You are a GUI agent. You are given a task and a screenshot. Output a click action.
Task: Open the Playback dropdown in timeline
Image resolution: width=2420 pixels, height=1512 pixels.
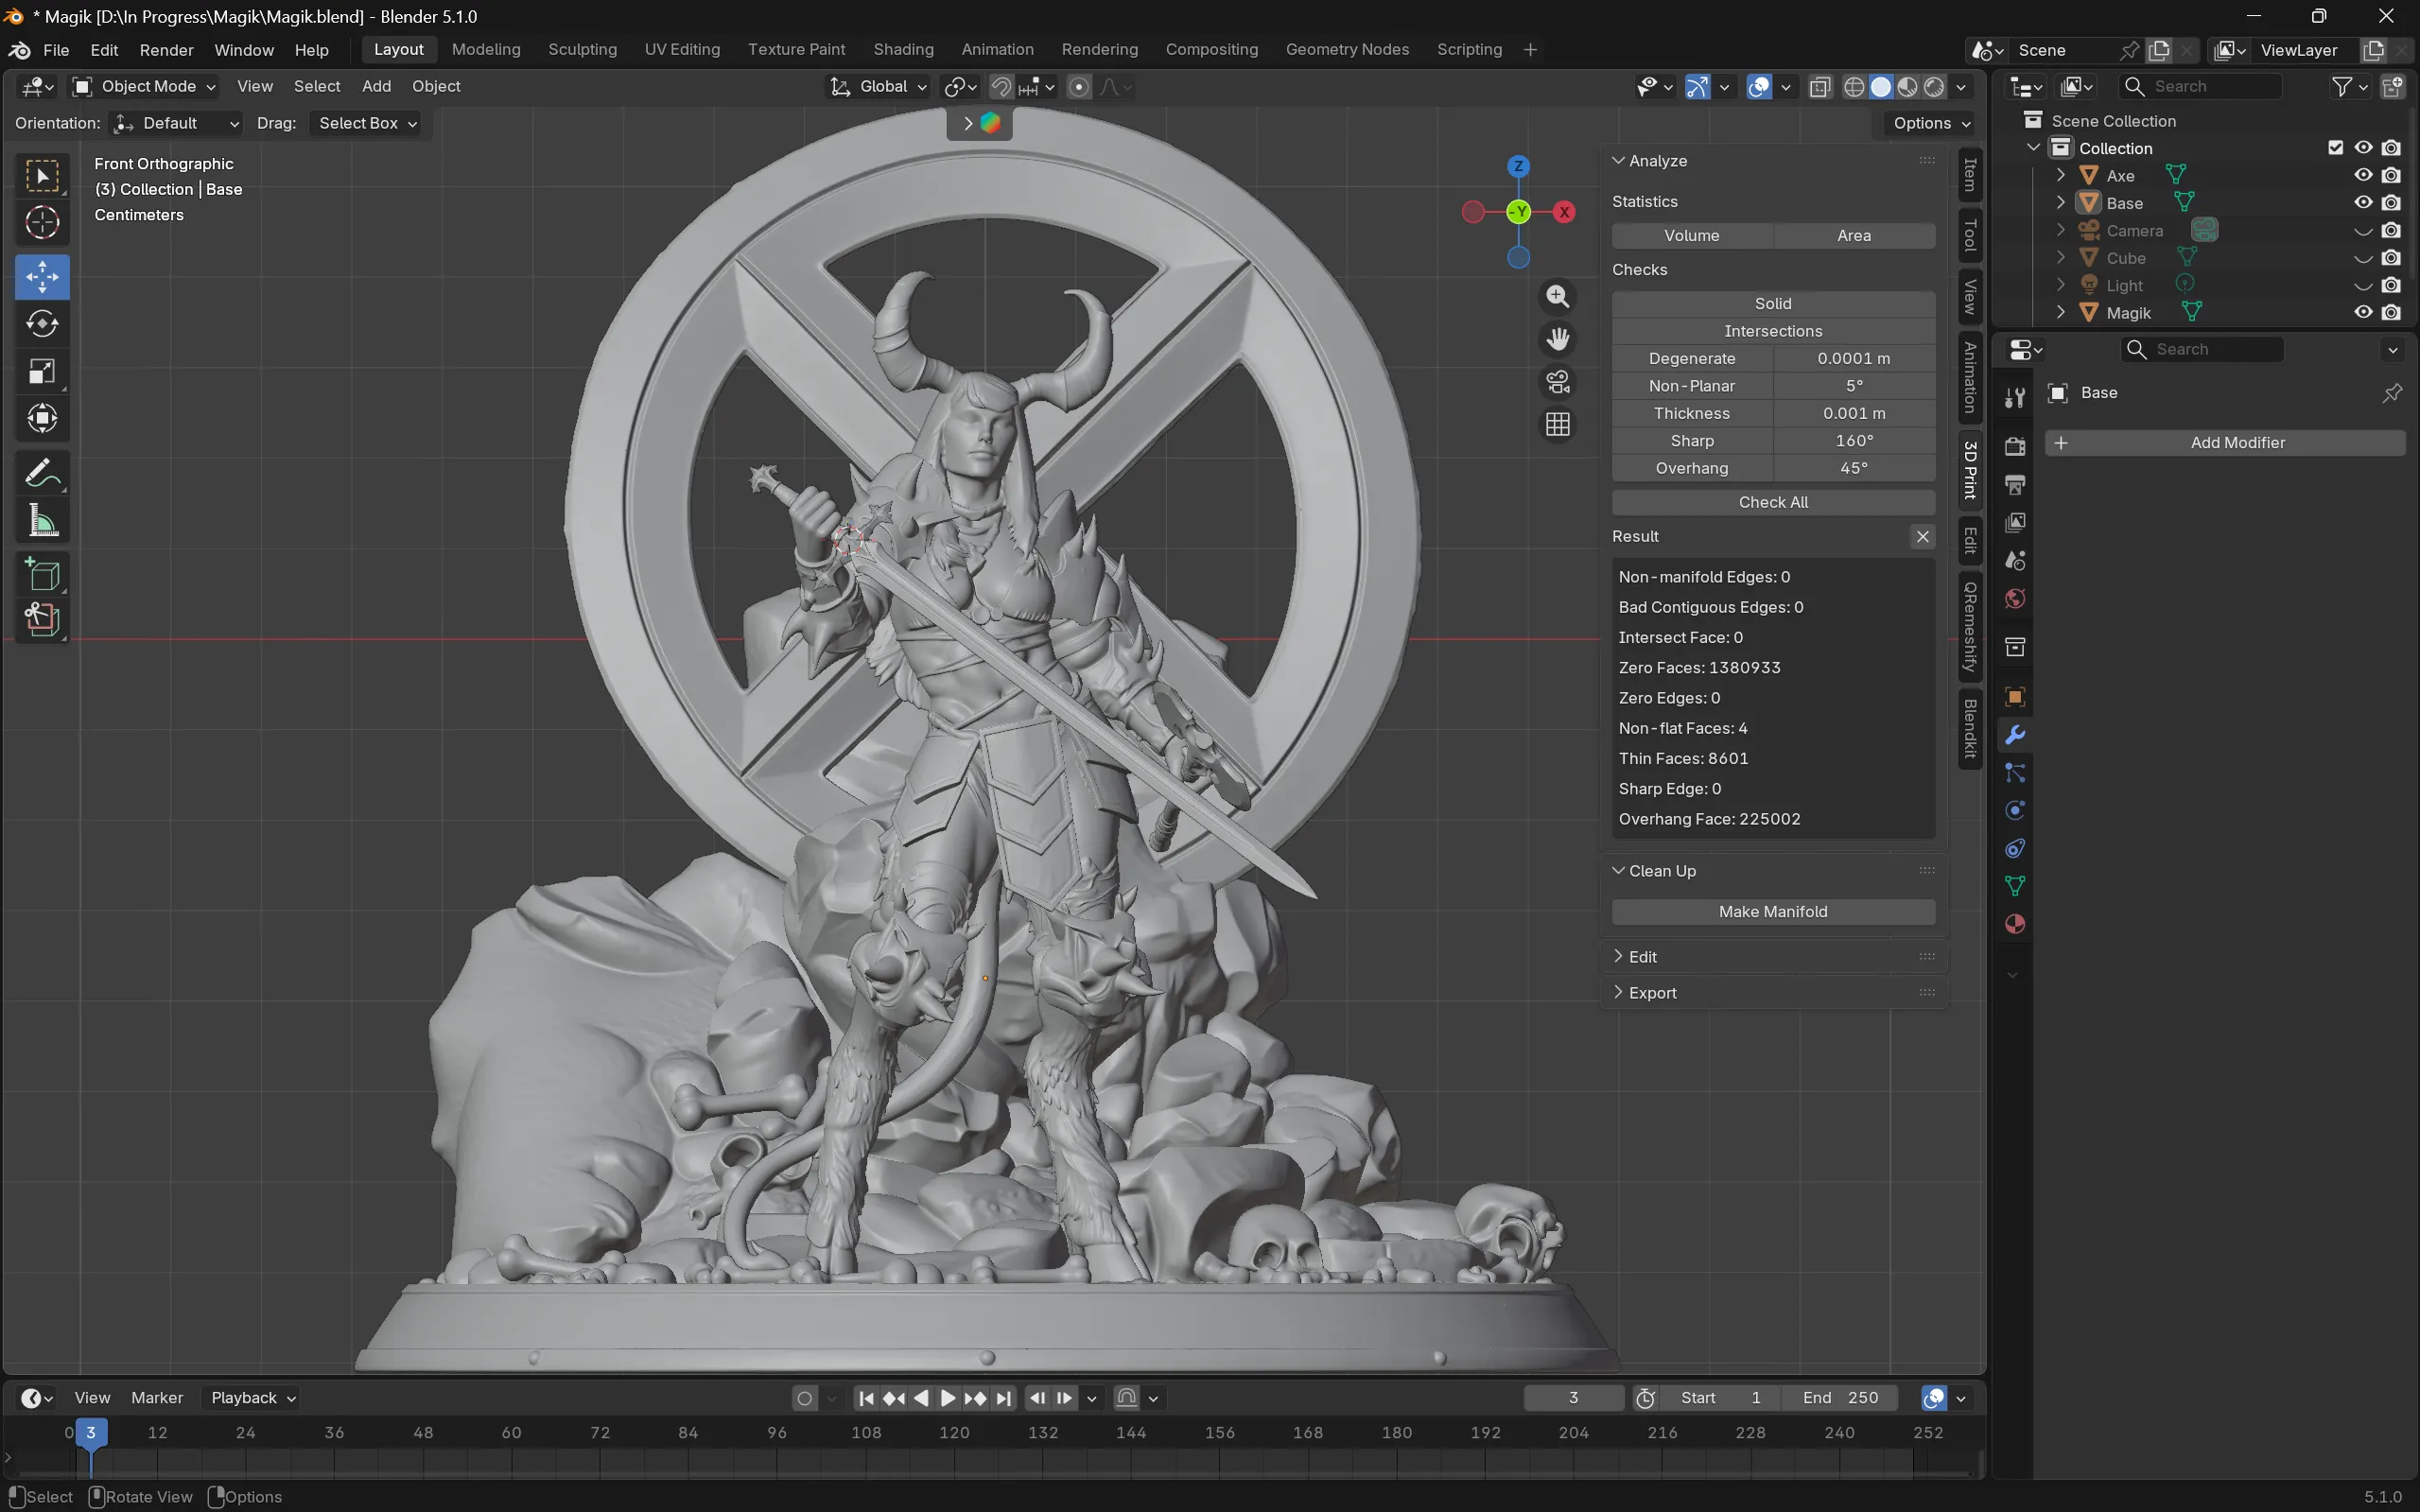[253, 1398]
